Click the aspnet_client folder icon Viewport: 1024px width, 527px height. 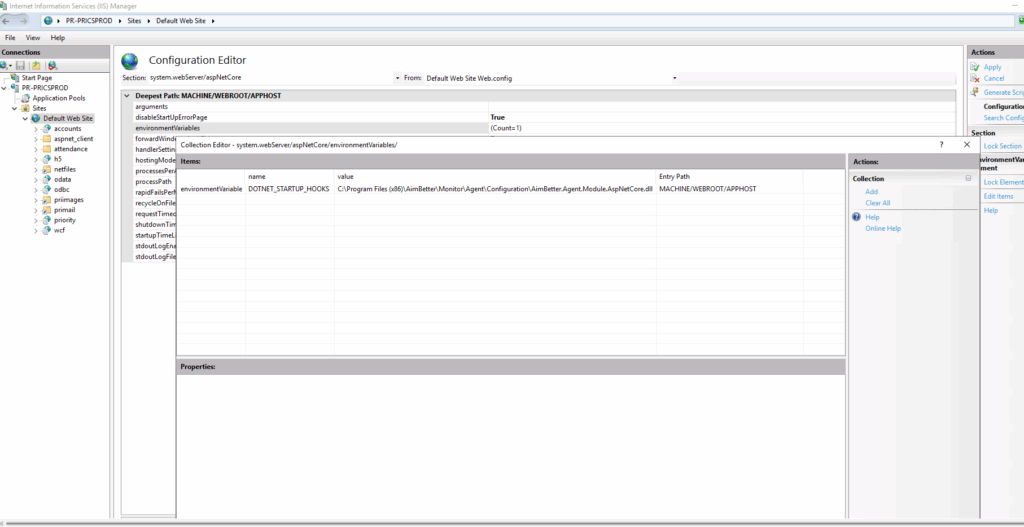[x=46, y=138]
